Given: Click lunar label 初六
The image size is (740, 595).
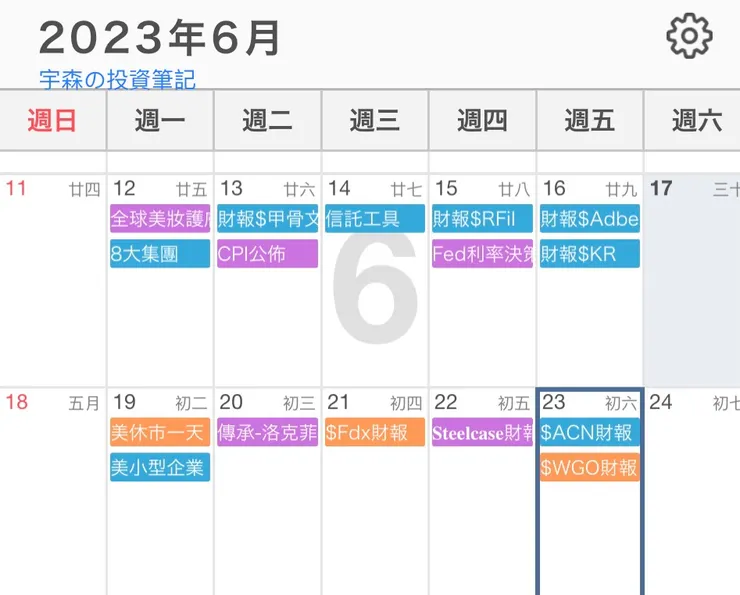Looking at the screenshot, I should pyautogui.click(x=621, y=403).
